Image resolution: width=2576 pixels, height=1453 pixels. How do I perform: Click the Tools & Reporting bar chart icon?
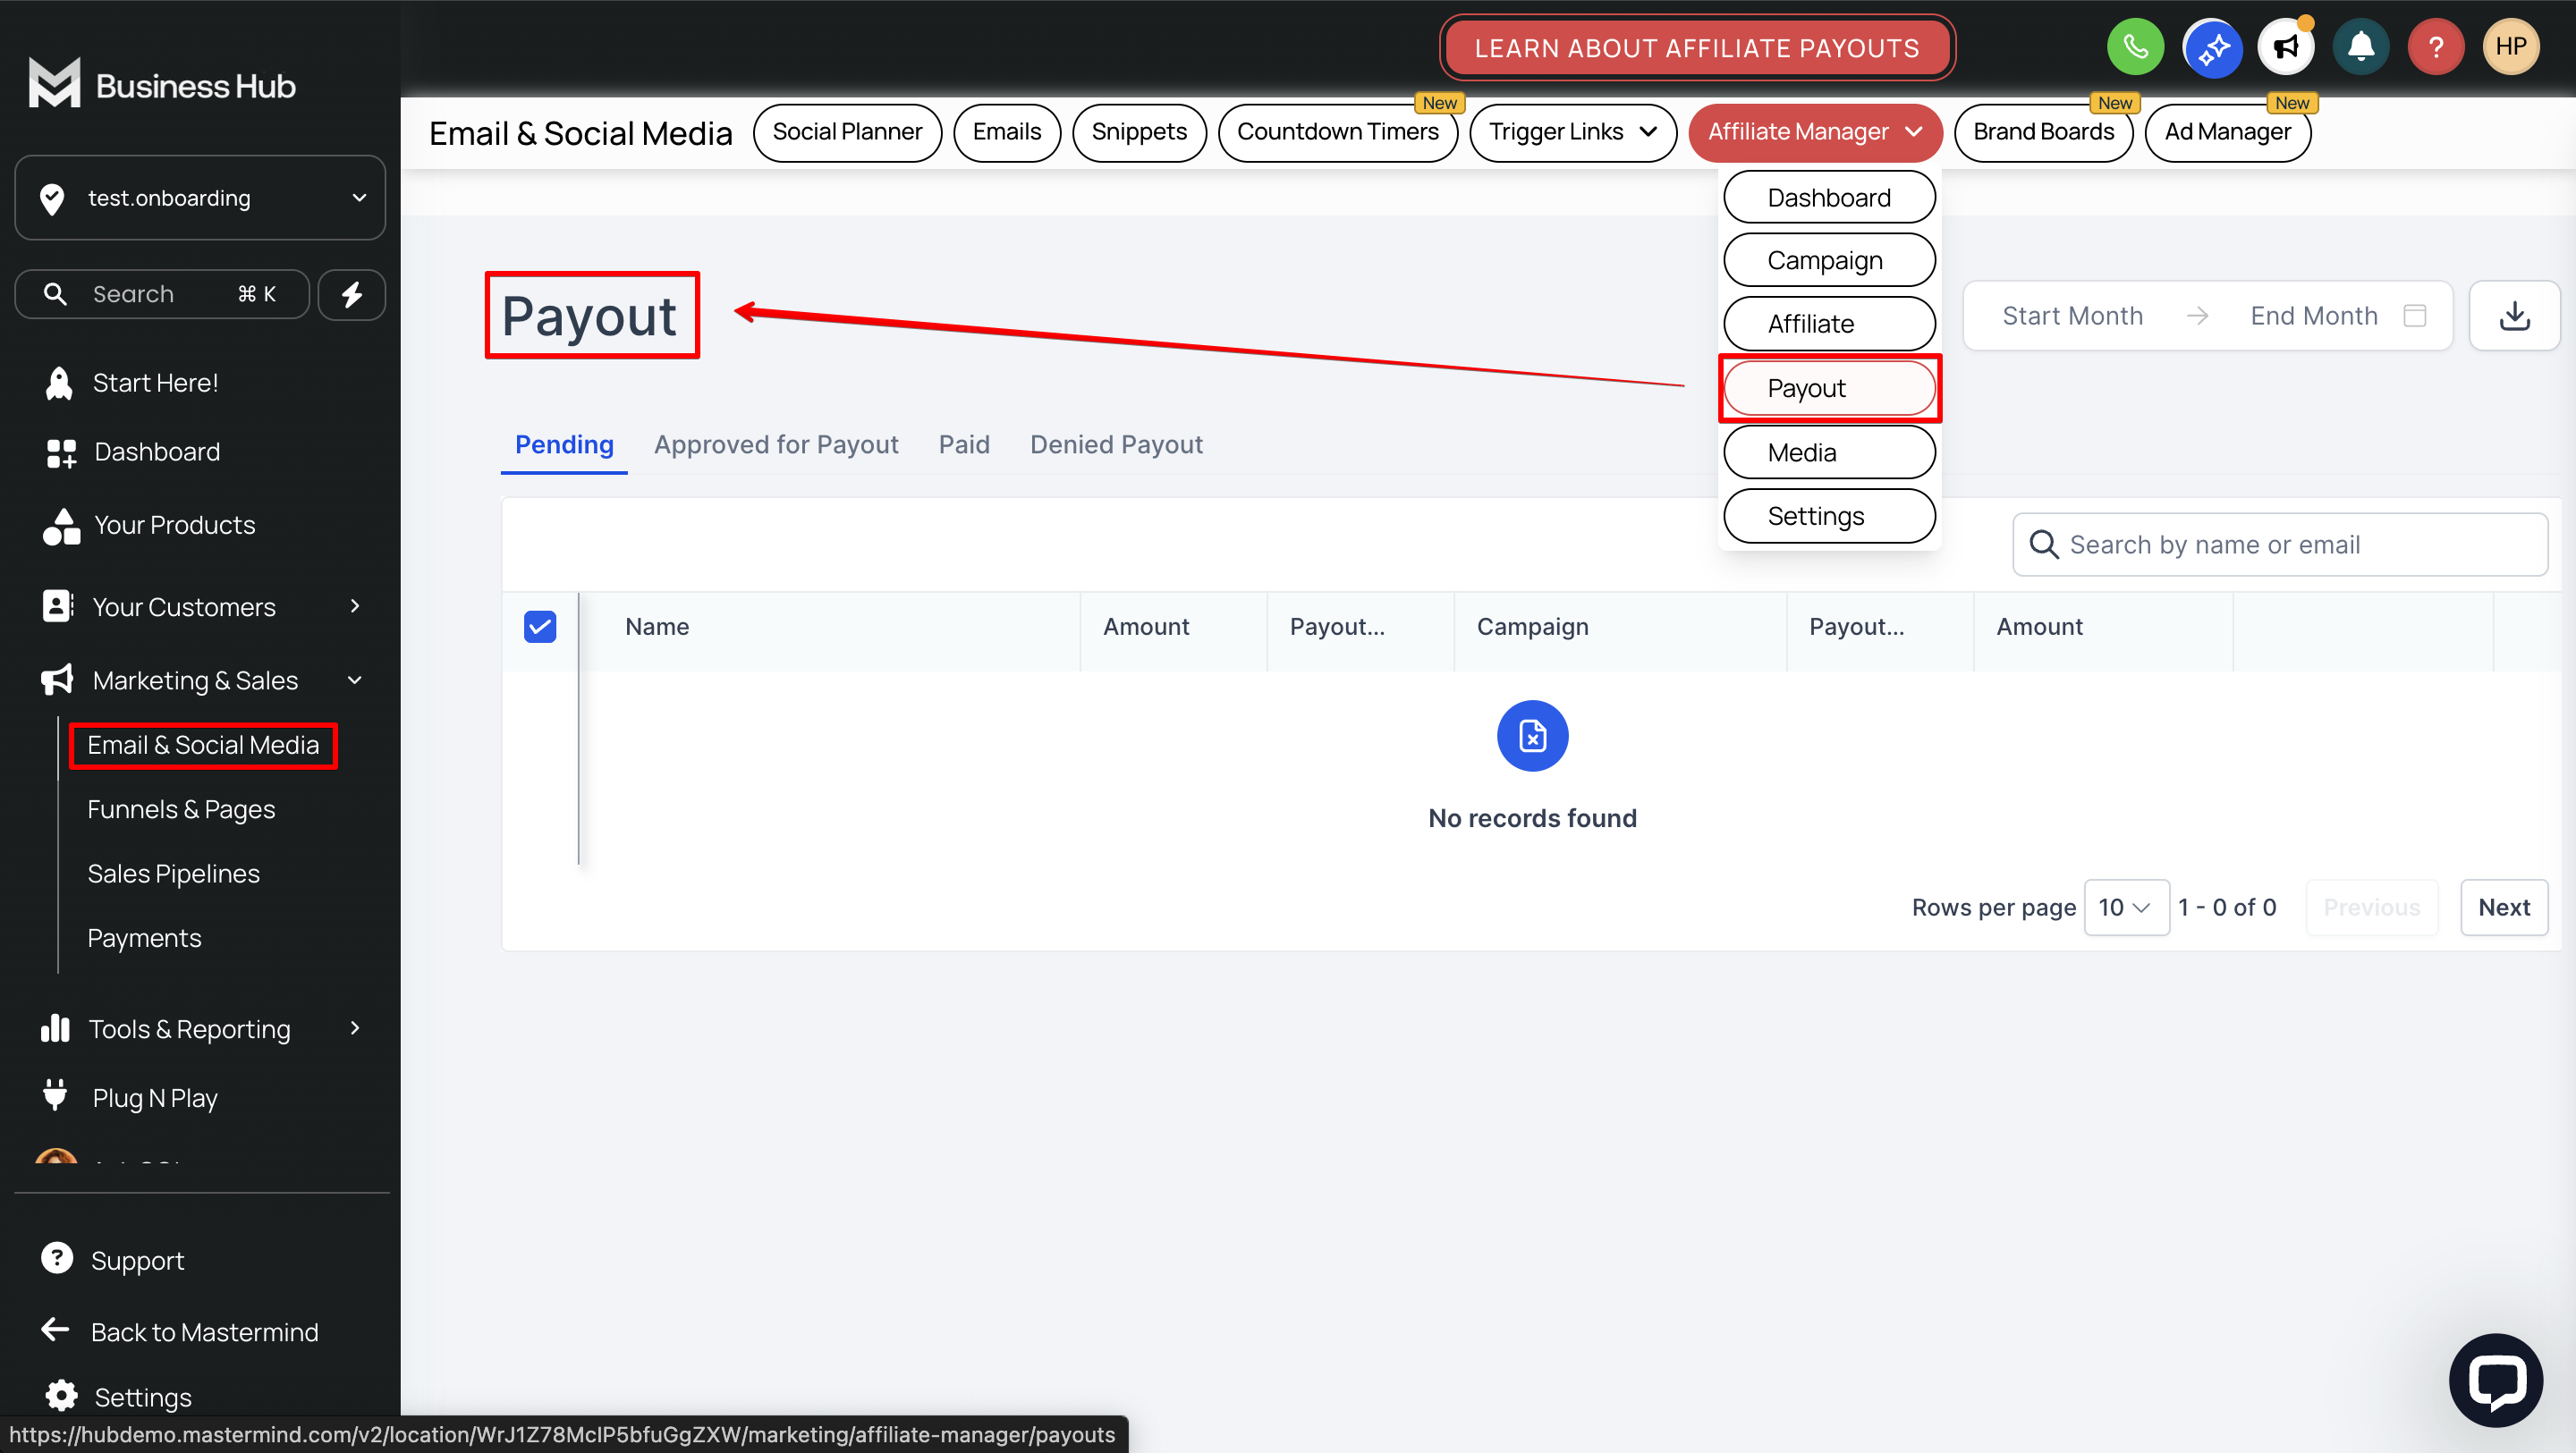[55, 1028]
